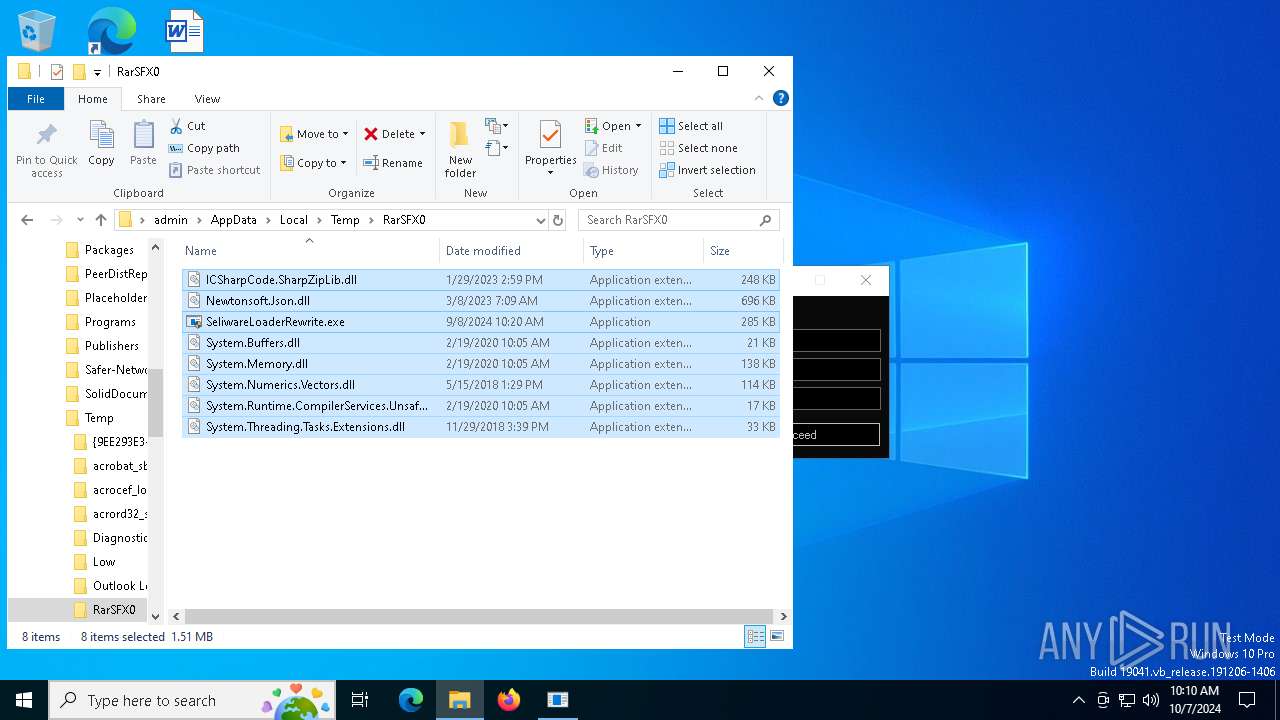Sort by the Name column header

click(309, 251)
